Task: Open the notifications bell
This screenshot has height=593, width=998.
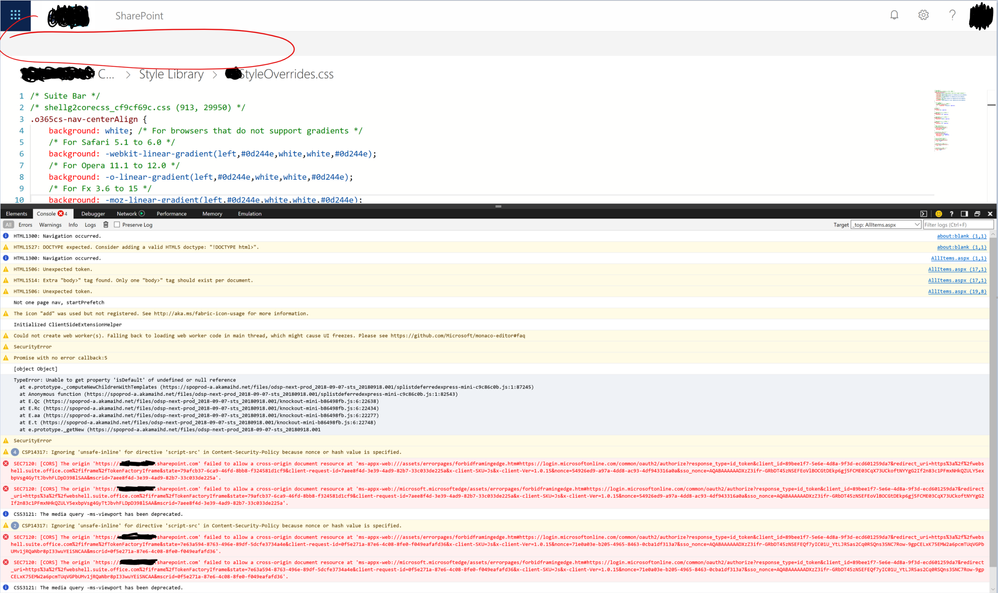Action: (894, 15)
